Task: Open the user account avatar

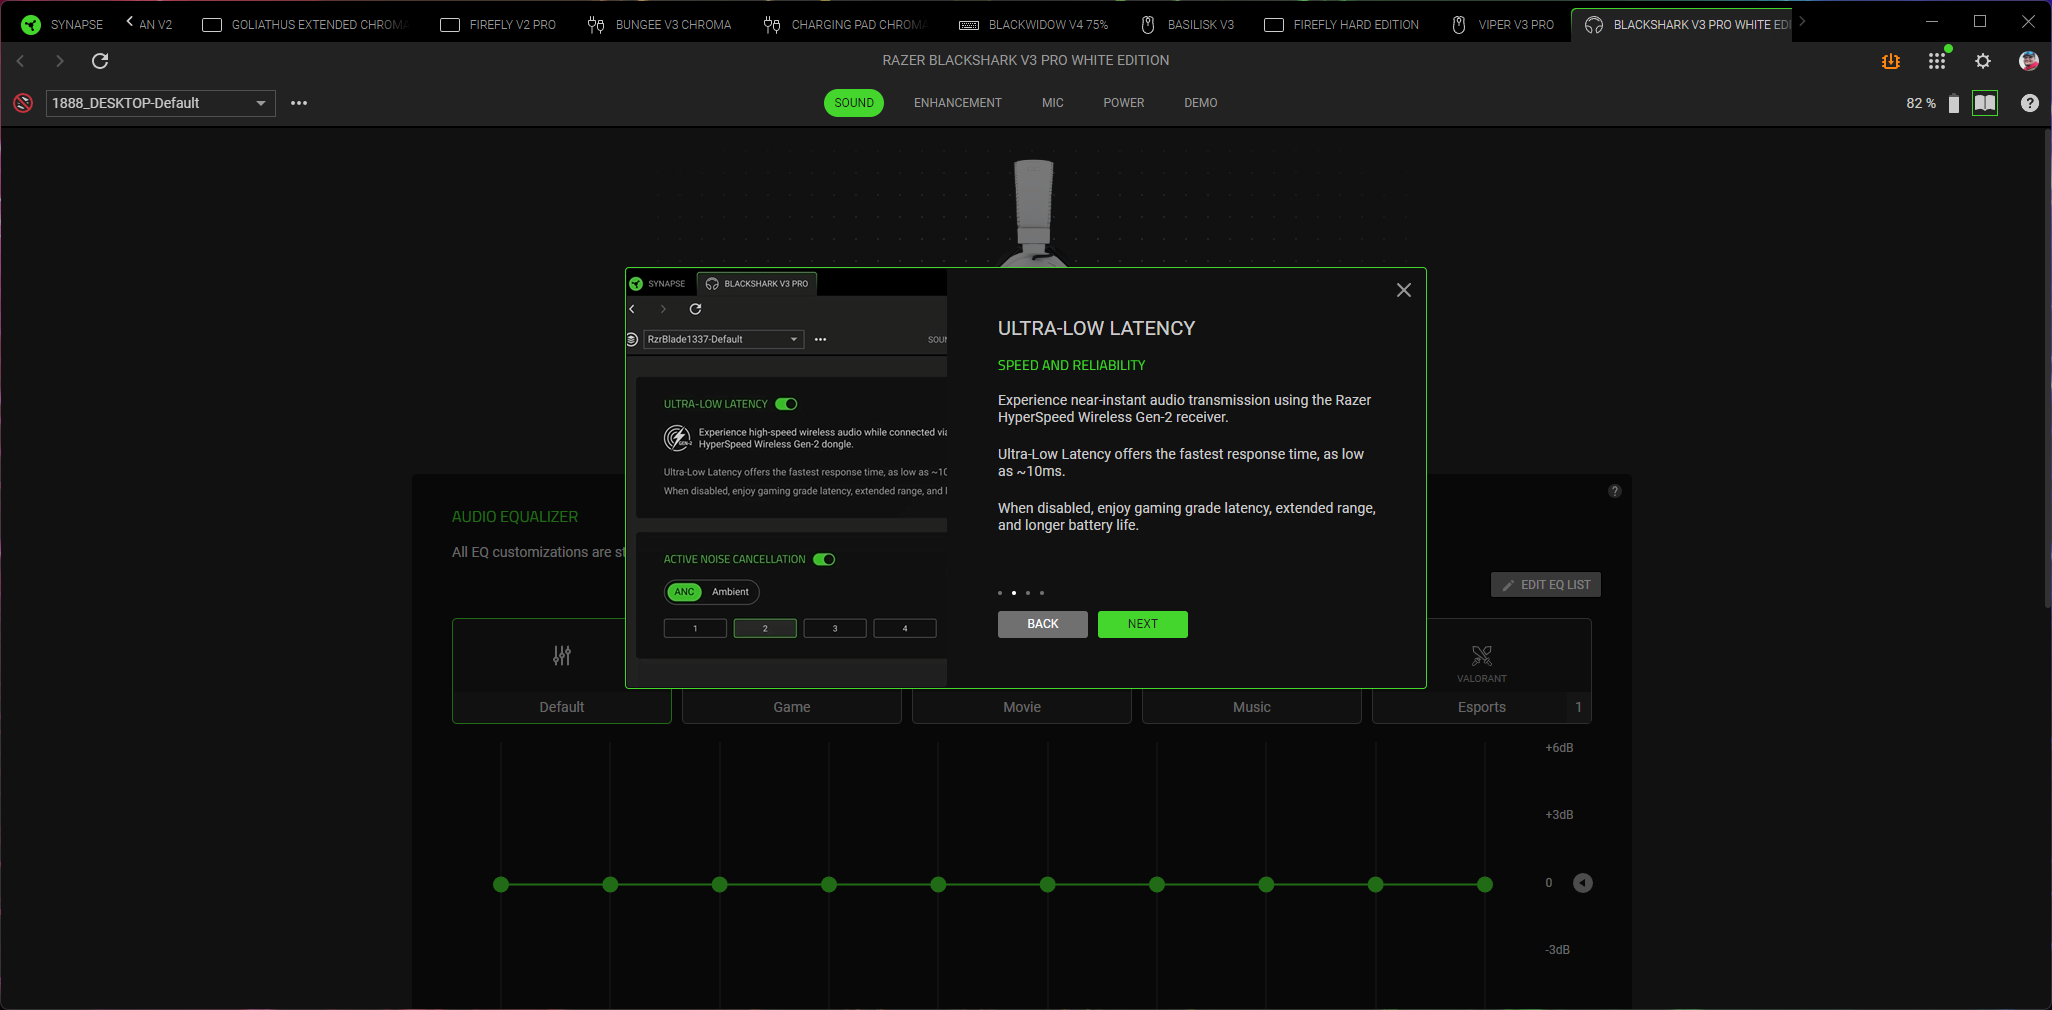Action: [2029, 61]
